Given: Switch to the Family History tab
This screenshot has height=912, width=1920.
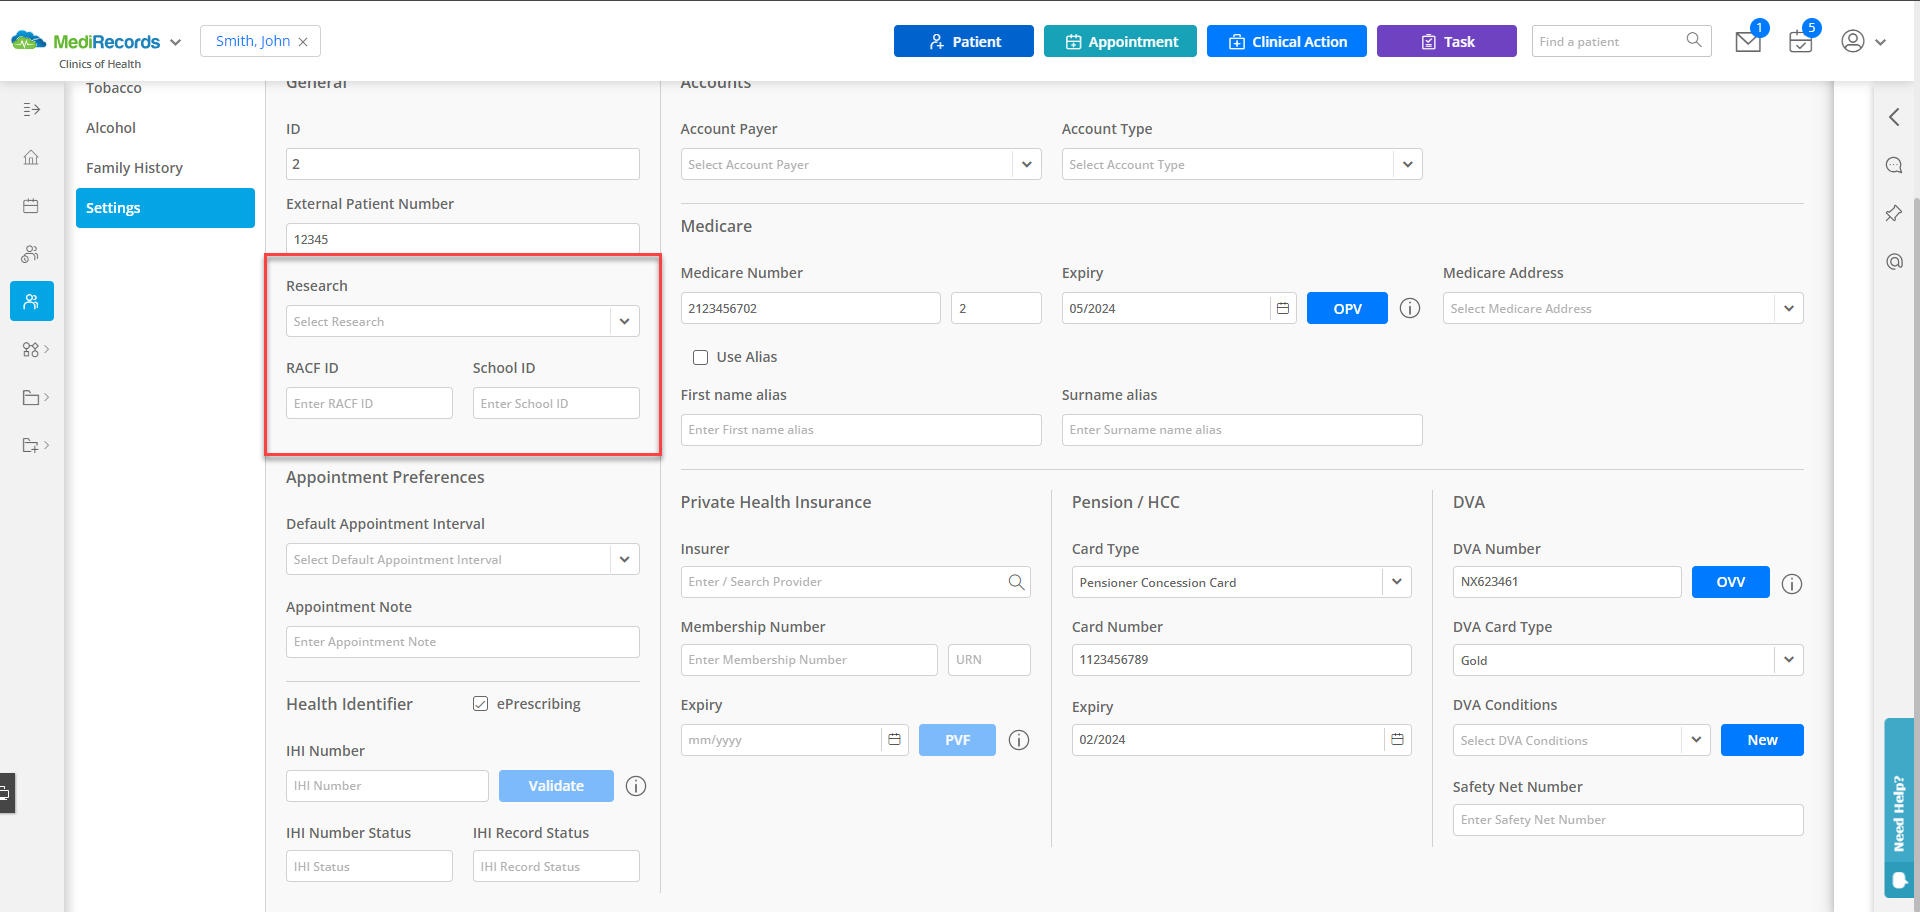Looking at the screenshot, I should point(135,167).
